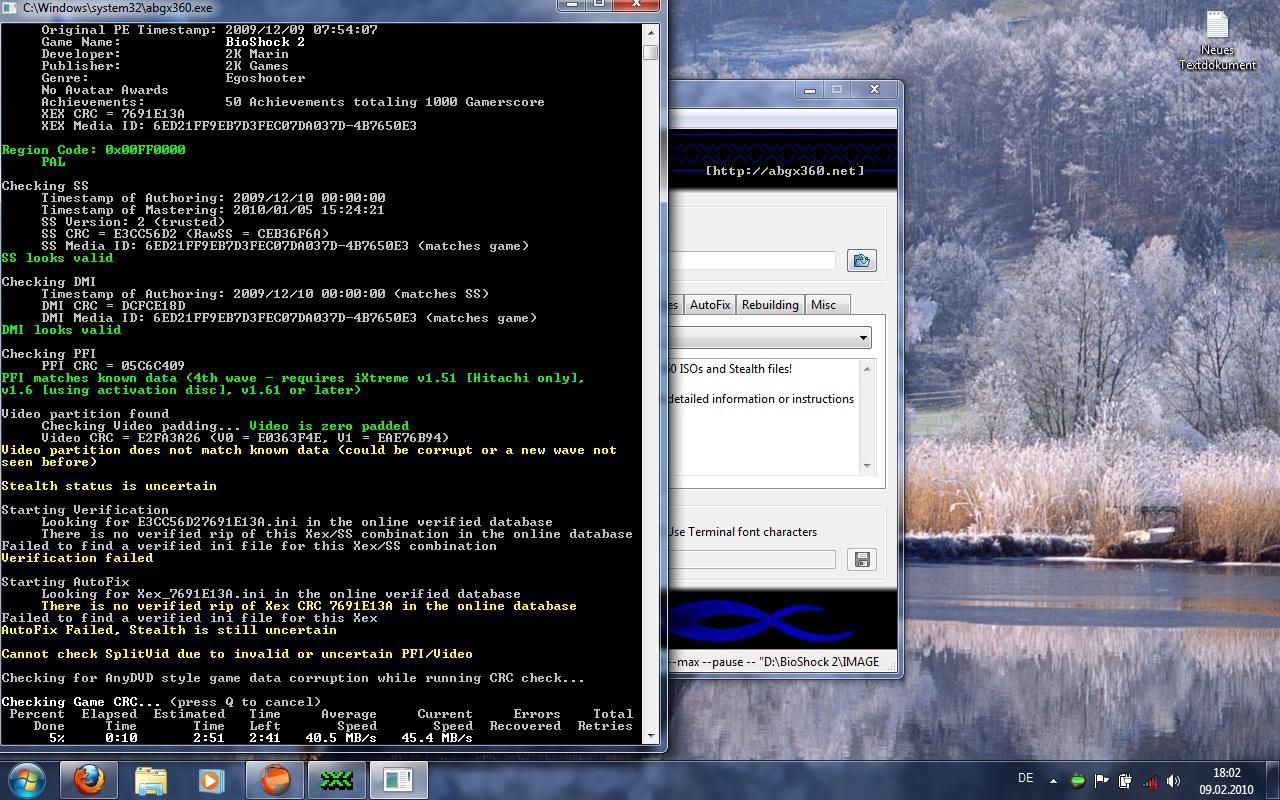The height and width of the screenshot is (800, 1280).
Task: Close the abgx360 GUI window
Action: [x=874, y=89]
